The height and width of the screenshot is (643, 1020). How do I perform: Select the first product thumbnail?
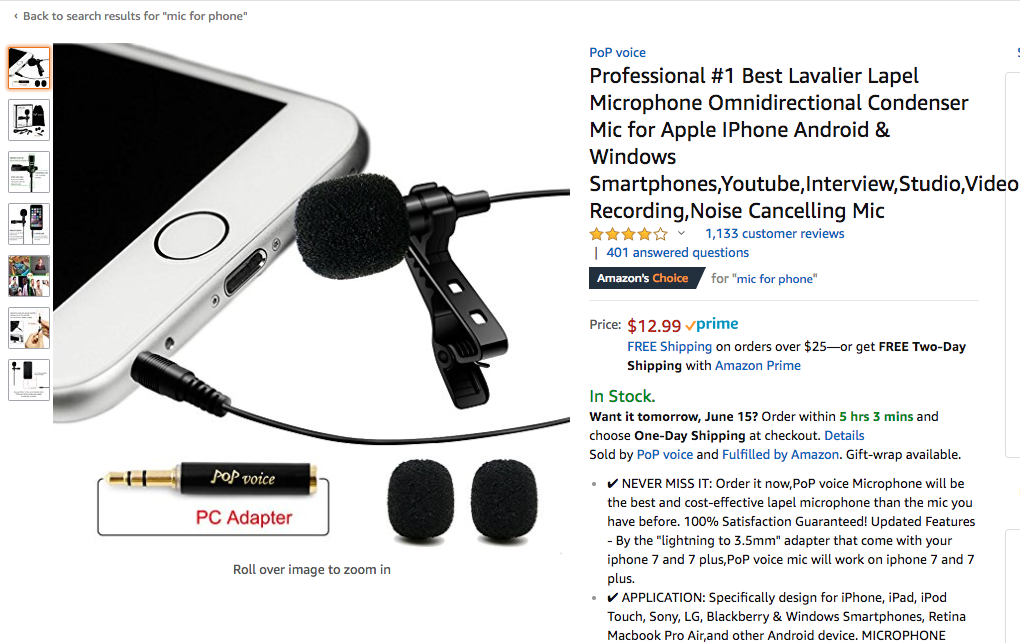coord(29,68)
